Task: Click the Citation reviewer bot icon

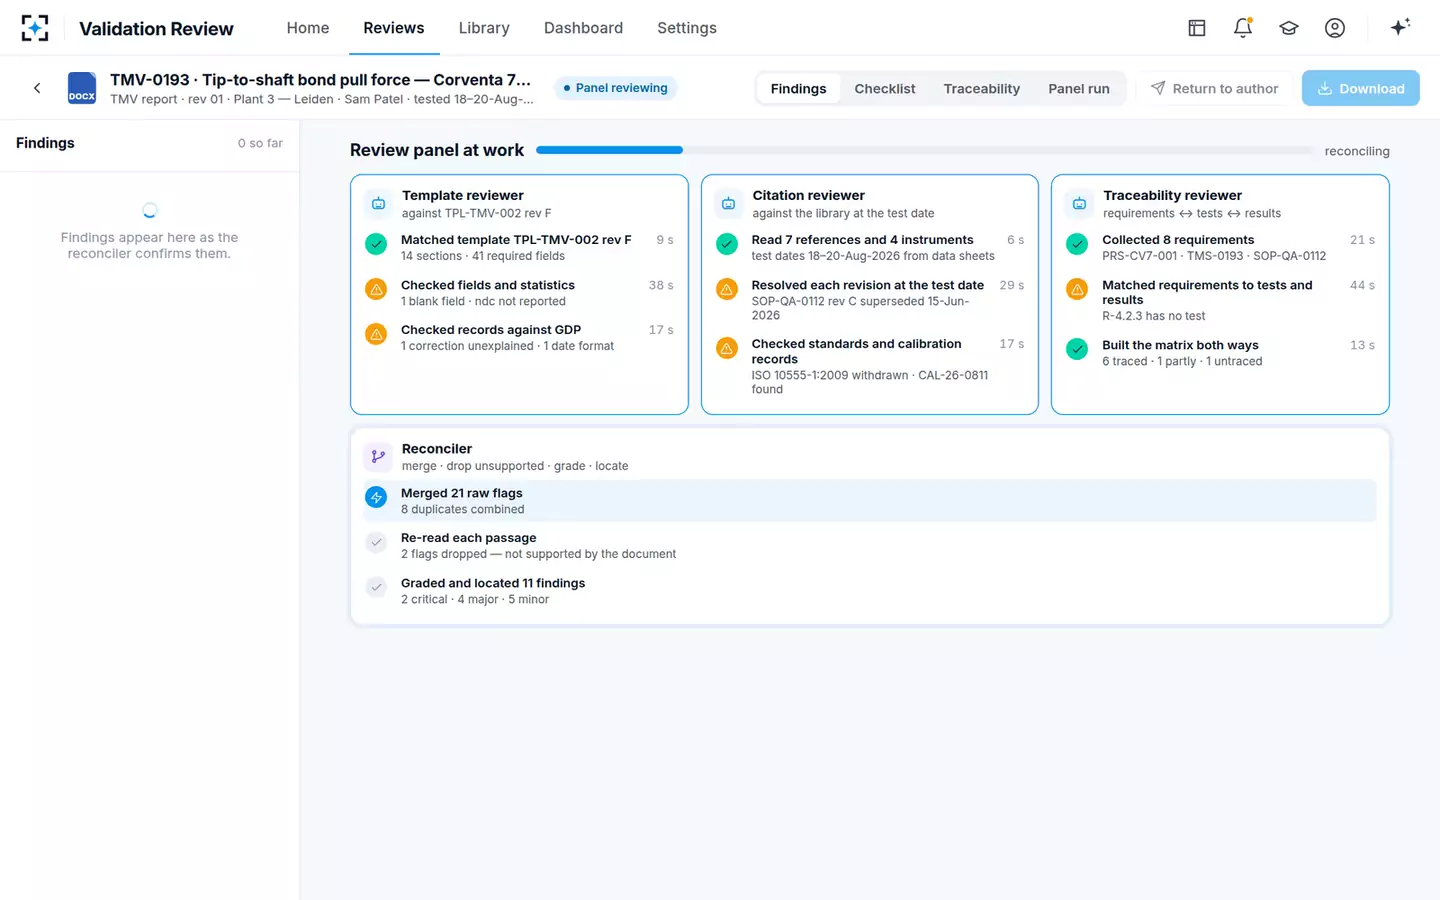Action: 729,204
